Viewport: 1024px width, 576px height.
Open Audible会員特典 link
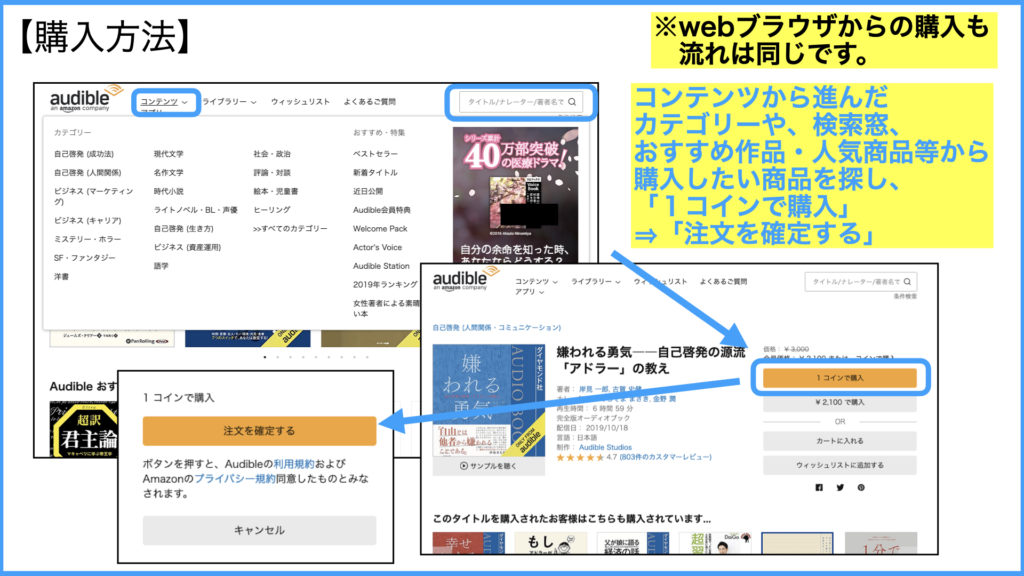(x=382, y=210)
